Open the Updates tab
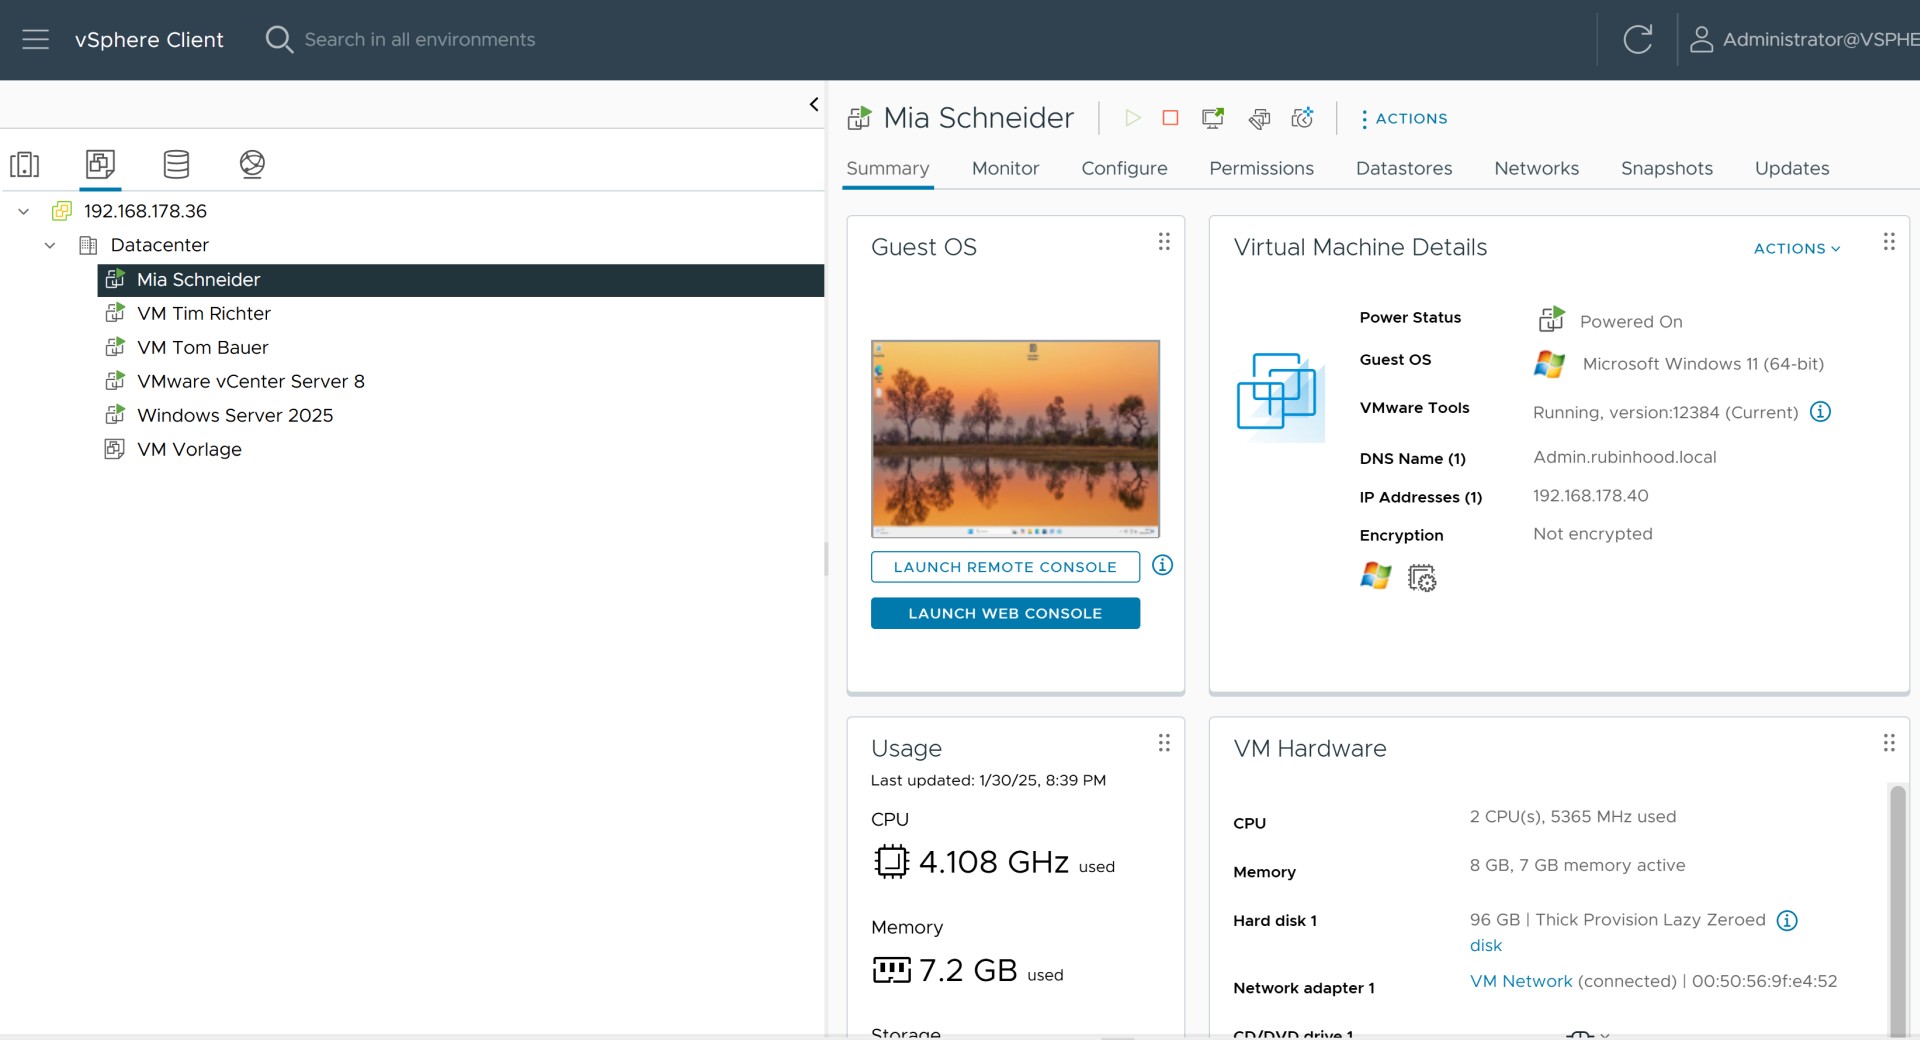The height and width of the screenshot is (1040, 1920). coord(1791,168)
